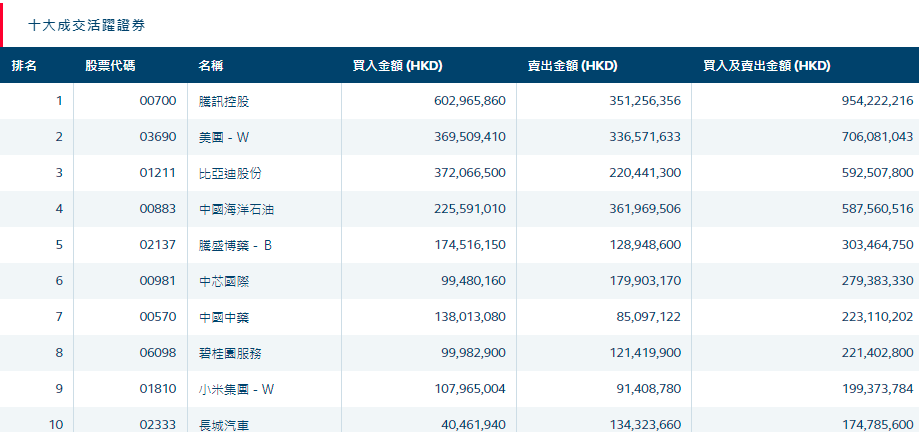Click the 十大成交活躍證券 section title
The width and height of the screenshot is (919, 432).
87,25
